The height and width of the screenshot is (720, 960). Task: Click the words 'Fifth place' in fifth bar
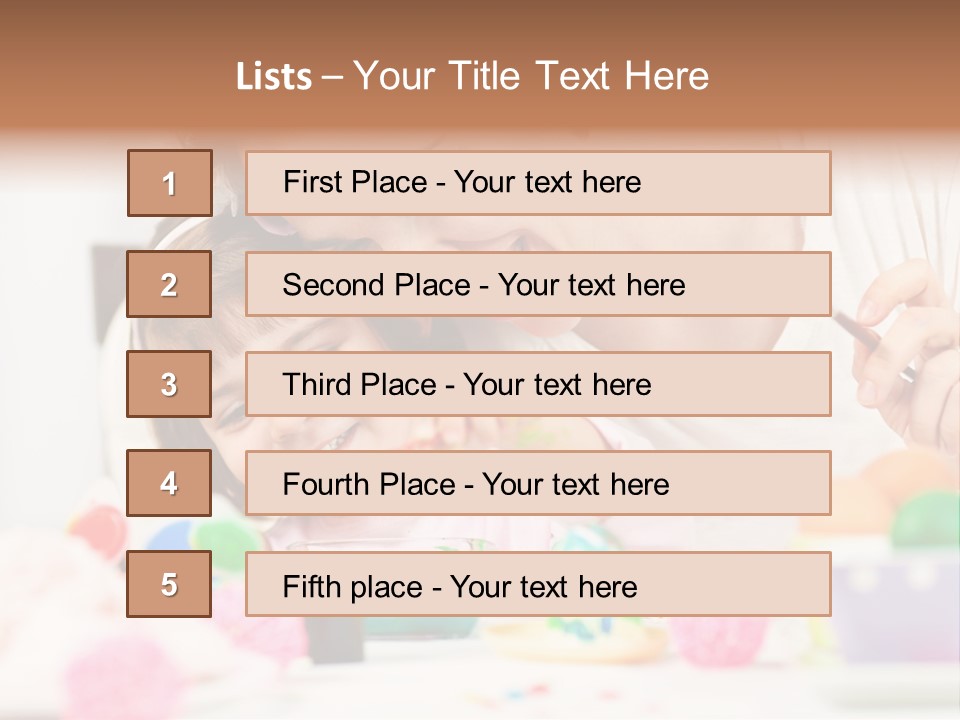(x=353, y=587)
